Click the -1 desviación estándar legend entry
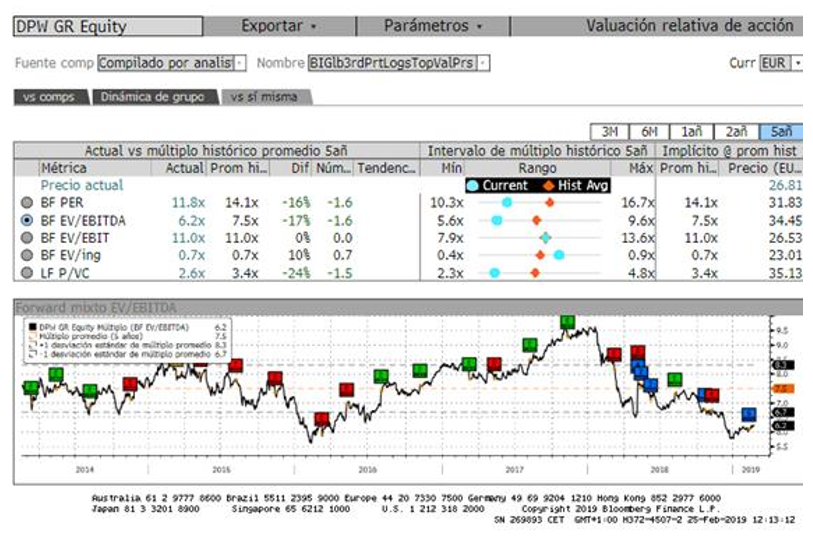813x549 pixels. pyautogui.click(x=128, y=354)
